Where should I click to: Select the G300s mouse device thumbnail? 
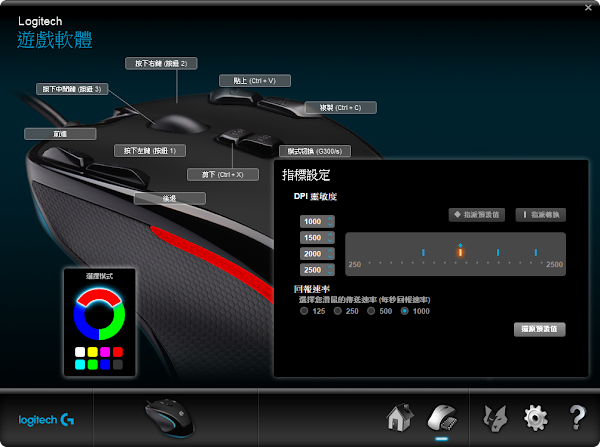click(x=170, y=418)
